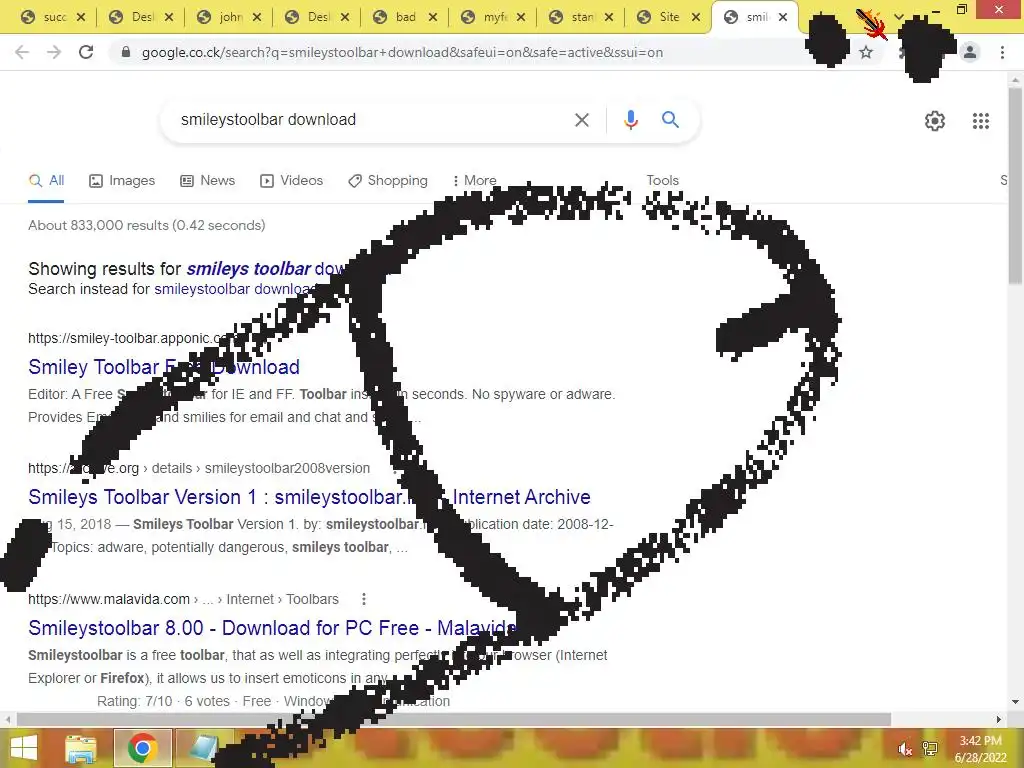This screenshot has height=768, width=1024.
Task: Click the scroll right arrow
Action: tap(999, 720)
